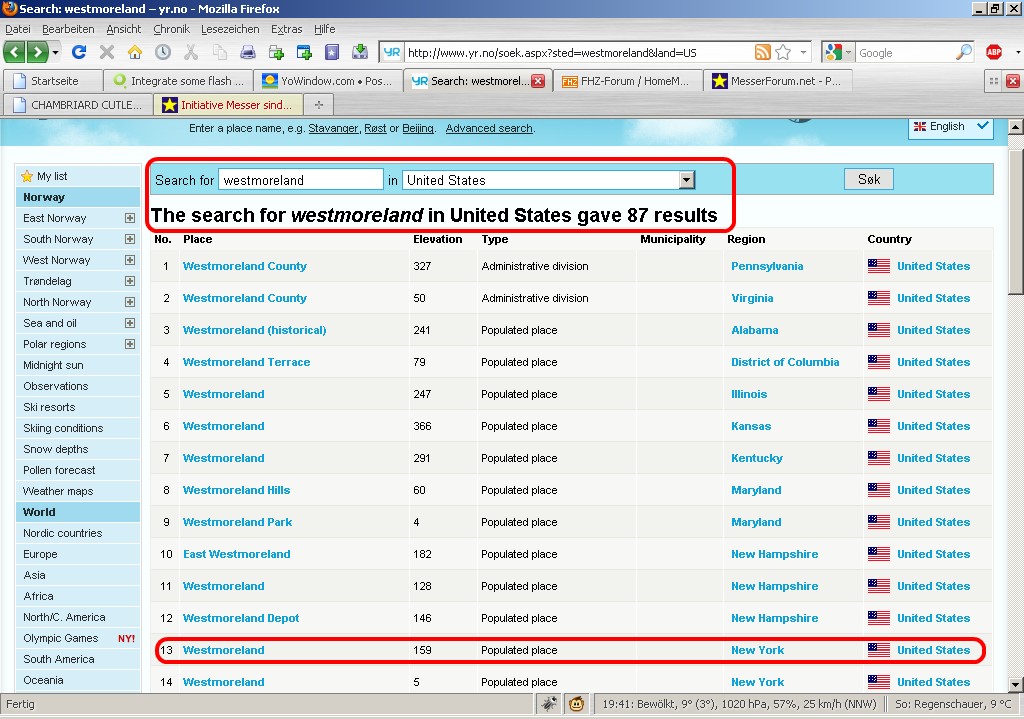Viewport: 1024px width, 719px height.
Task: Open browsing history via clock icon
Action: coord(162,52)
